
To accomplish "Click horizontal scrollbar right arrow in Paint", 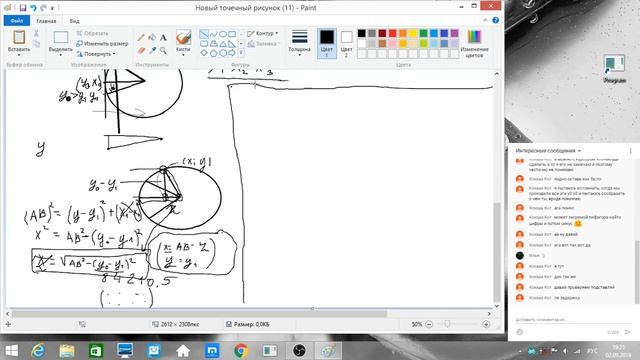I will 489,314.
